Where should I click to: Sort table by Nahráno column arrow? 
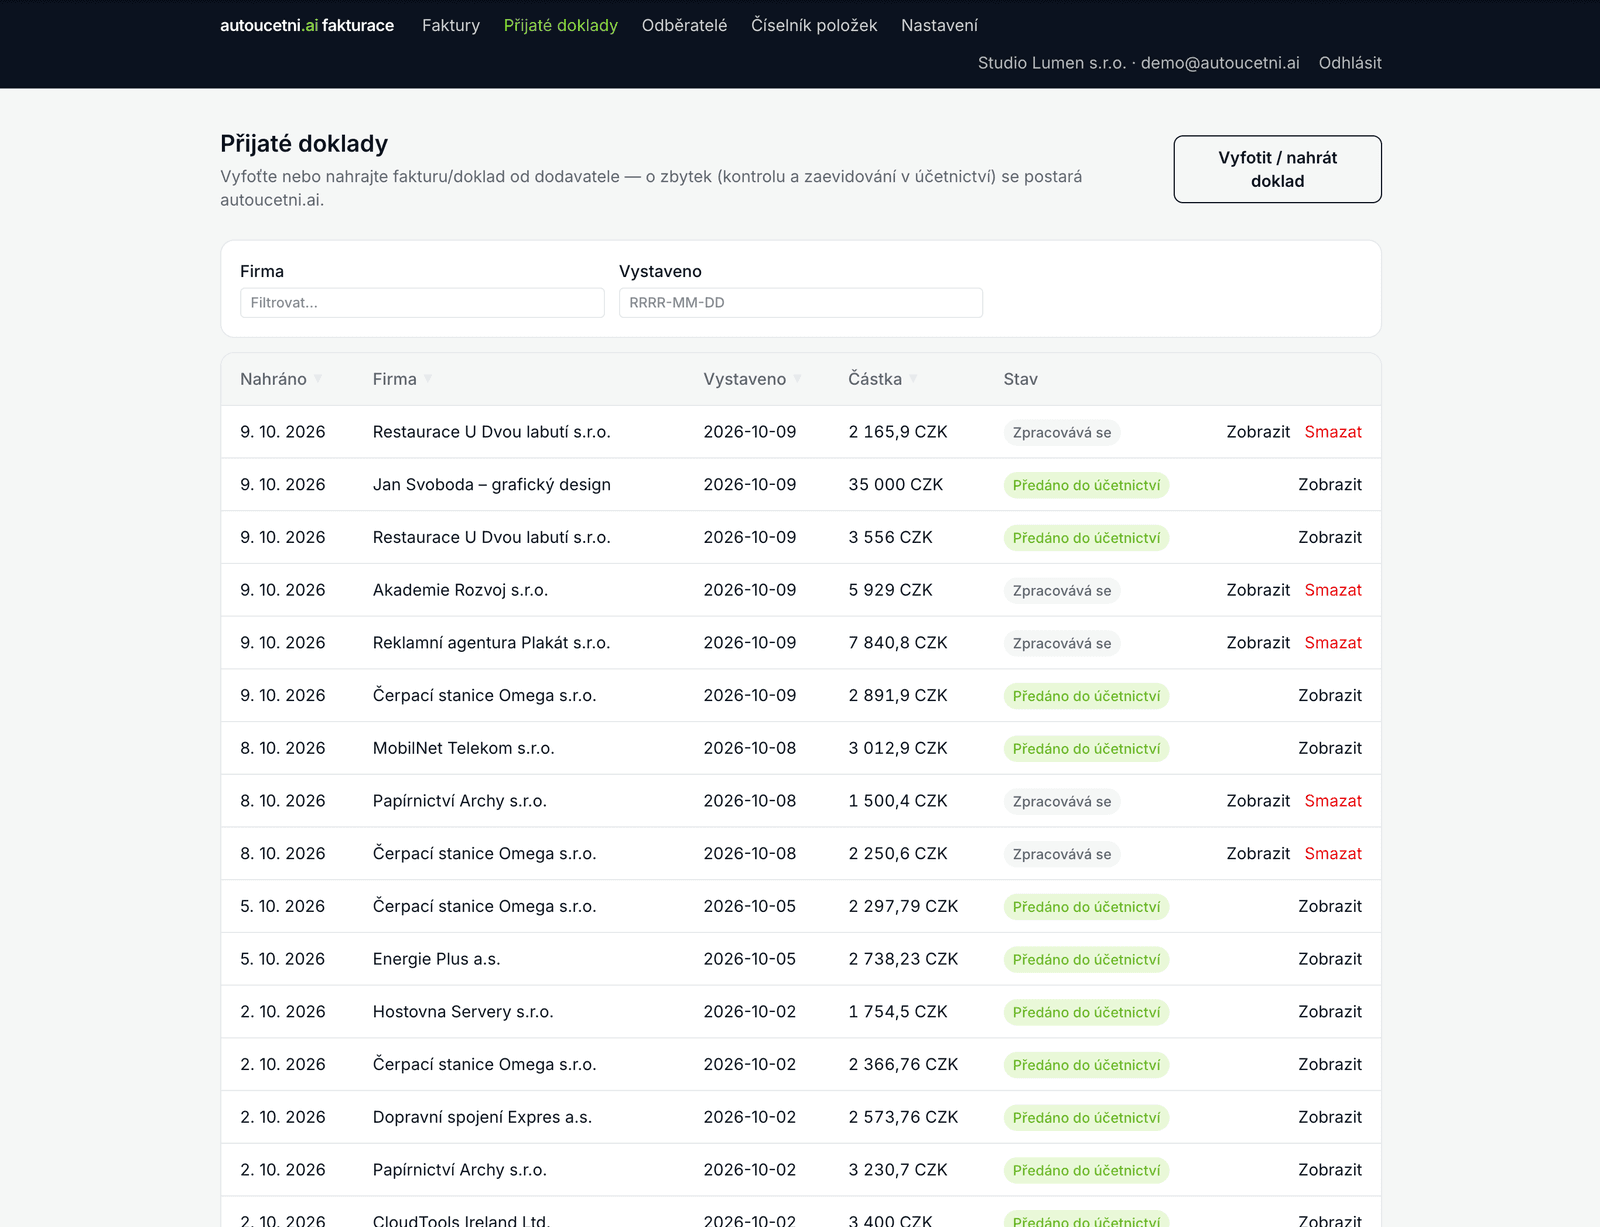318,379
